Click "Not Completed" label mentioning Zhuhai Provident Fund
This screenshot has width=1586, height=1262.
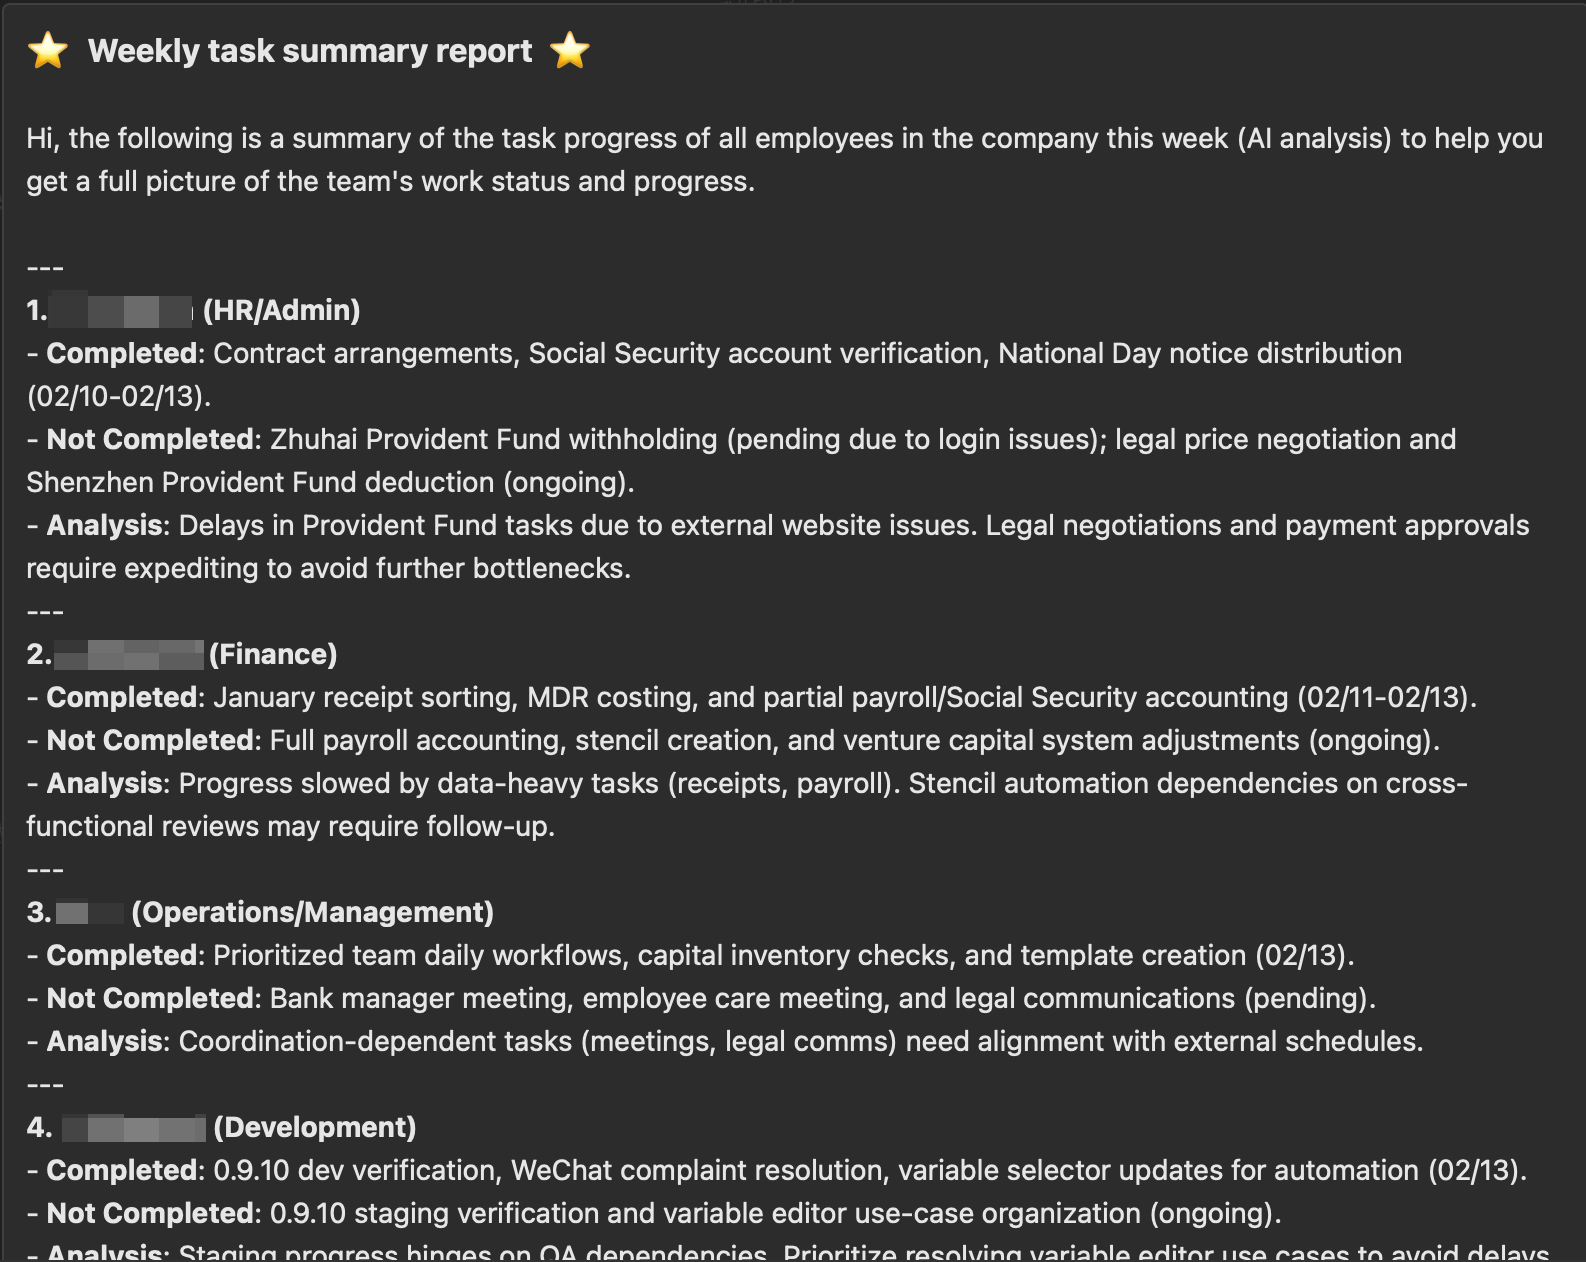pos(151,440)
